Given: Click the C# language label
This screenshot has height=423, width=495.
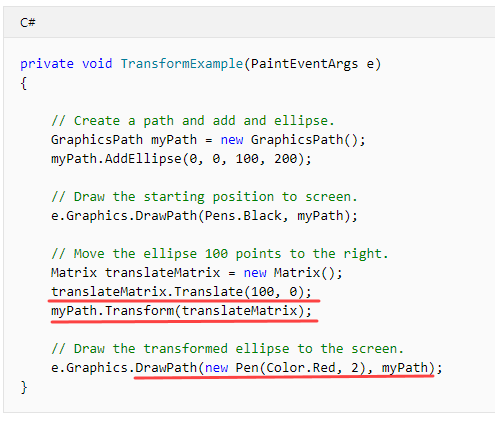Looking at the screenshot, I should tap(28, 22).
